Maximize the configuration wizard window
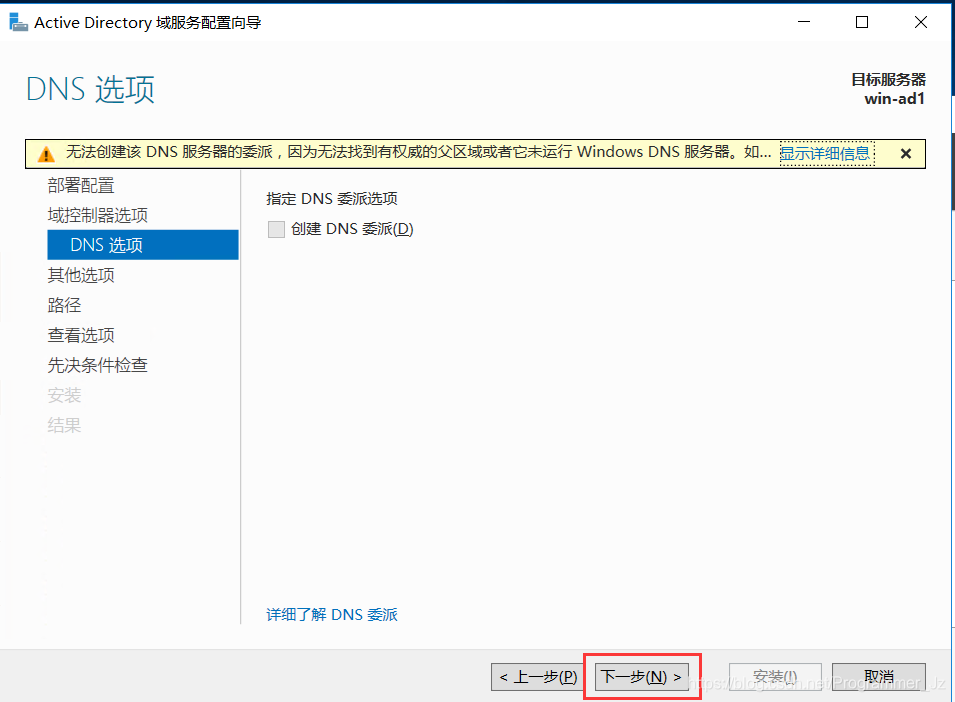The image size is (955, 702). tap(862, 22)
